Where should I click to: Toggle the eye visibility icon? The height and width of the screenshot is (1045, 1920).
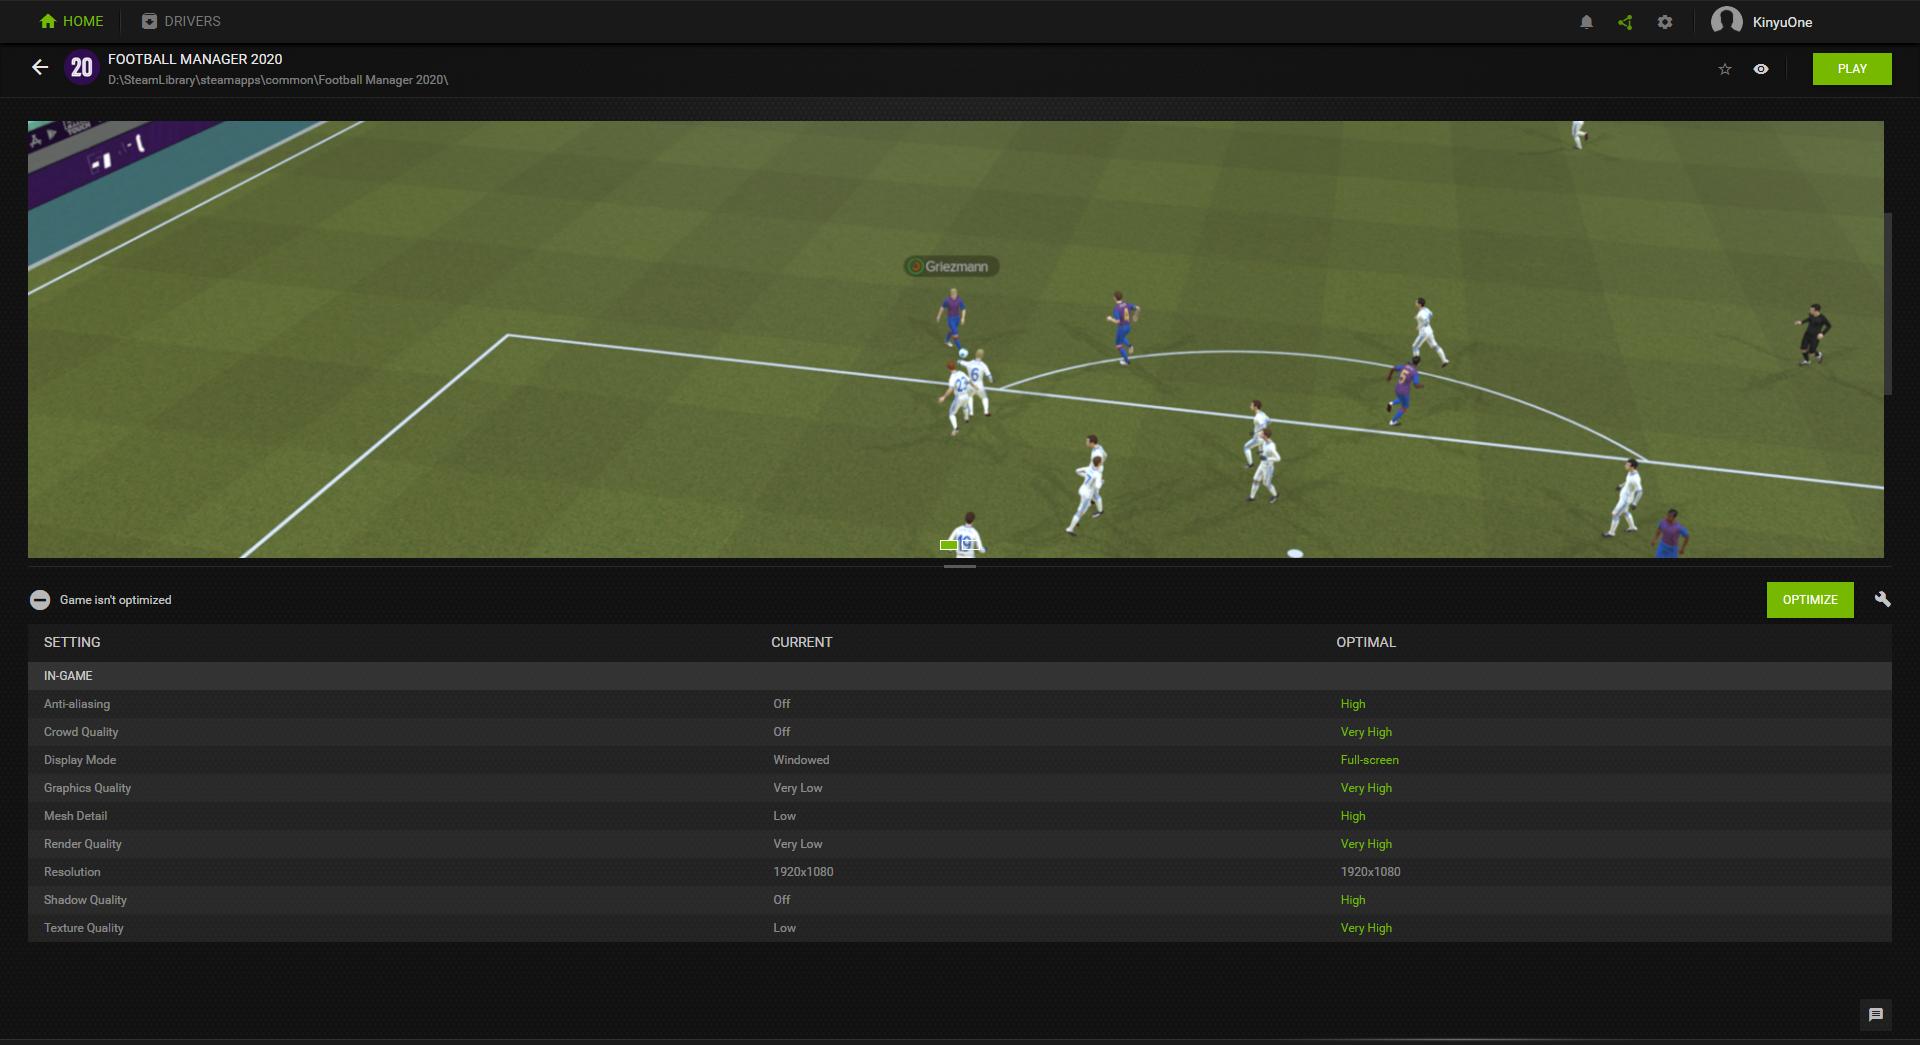click(1761, 69)
